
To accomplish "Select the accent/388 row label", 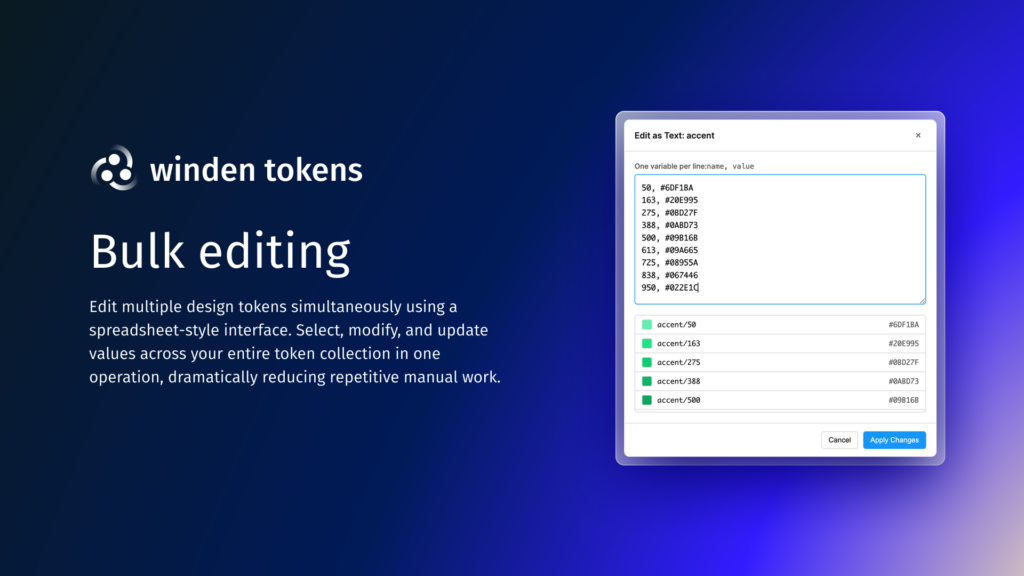I will pos(679,381).
